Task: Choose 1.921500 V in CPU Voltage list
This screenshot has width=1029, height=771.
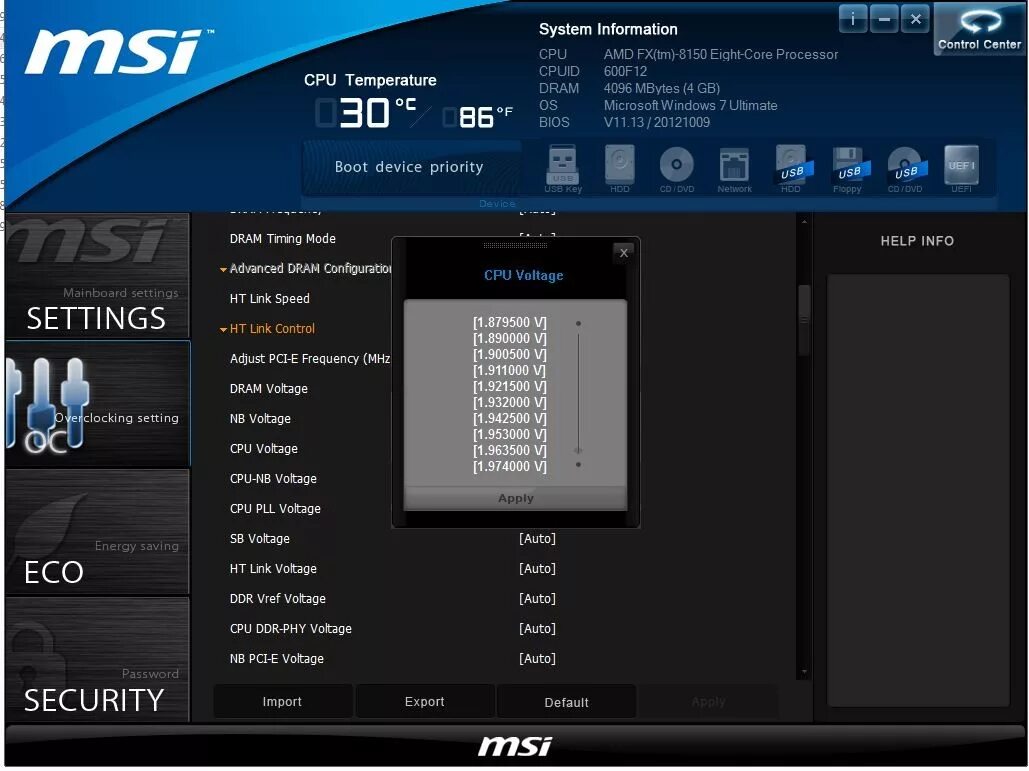Action: pos(510,386)
